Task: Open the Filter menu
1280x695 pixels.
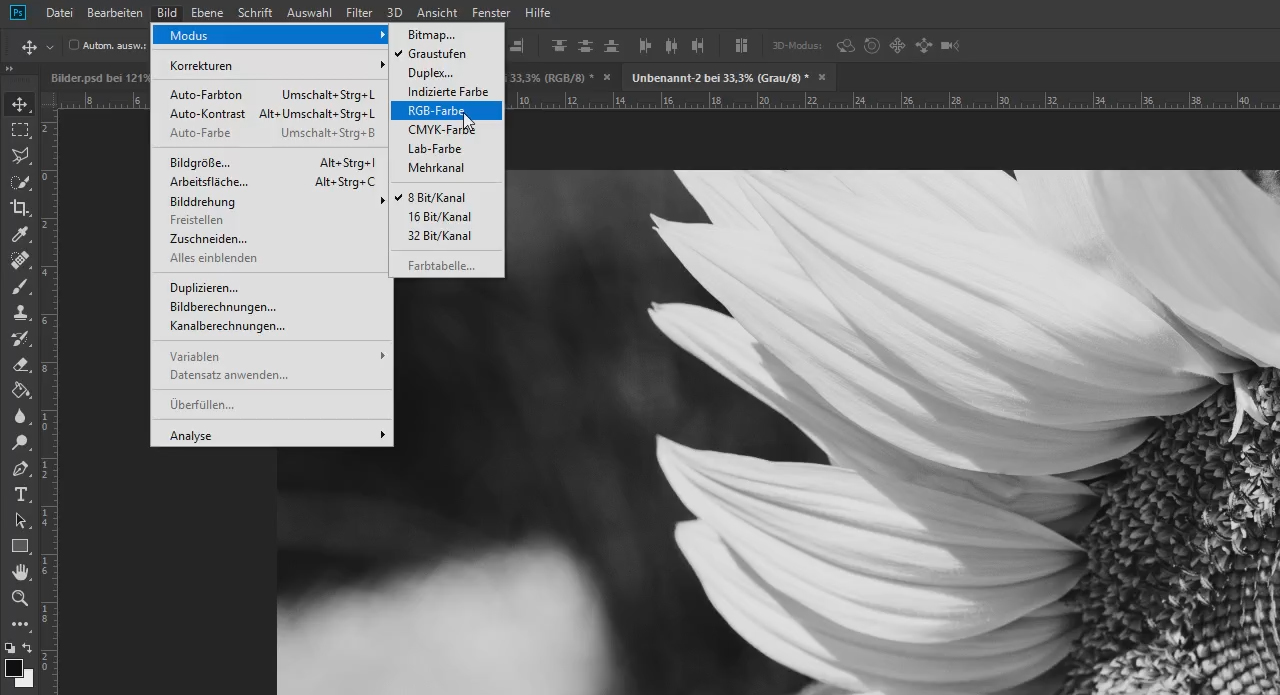Action: click(x=359, y=13)
